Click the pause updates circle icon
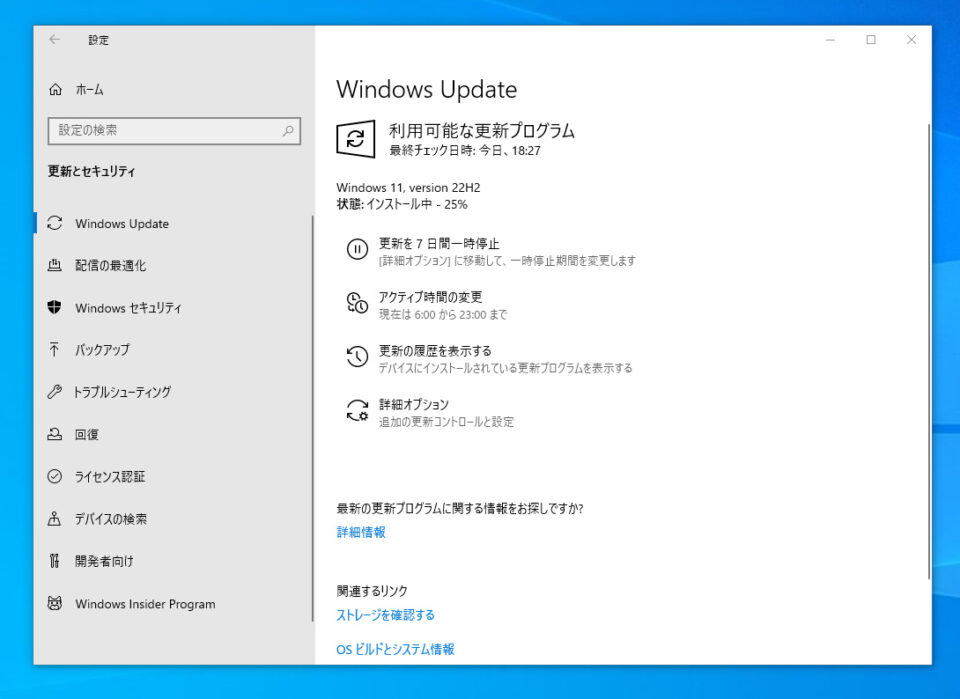 tap(358, 250)
